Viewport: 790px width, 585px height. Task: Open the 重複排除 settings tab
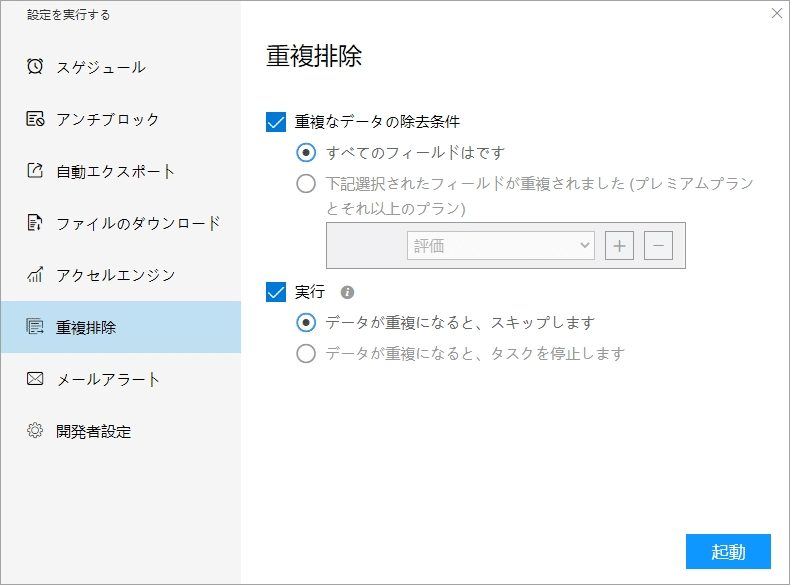(x=120, y=327)
